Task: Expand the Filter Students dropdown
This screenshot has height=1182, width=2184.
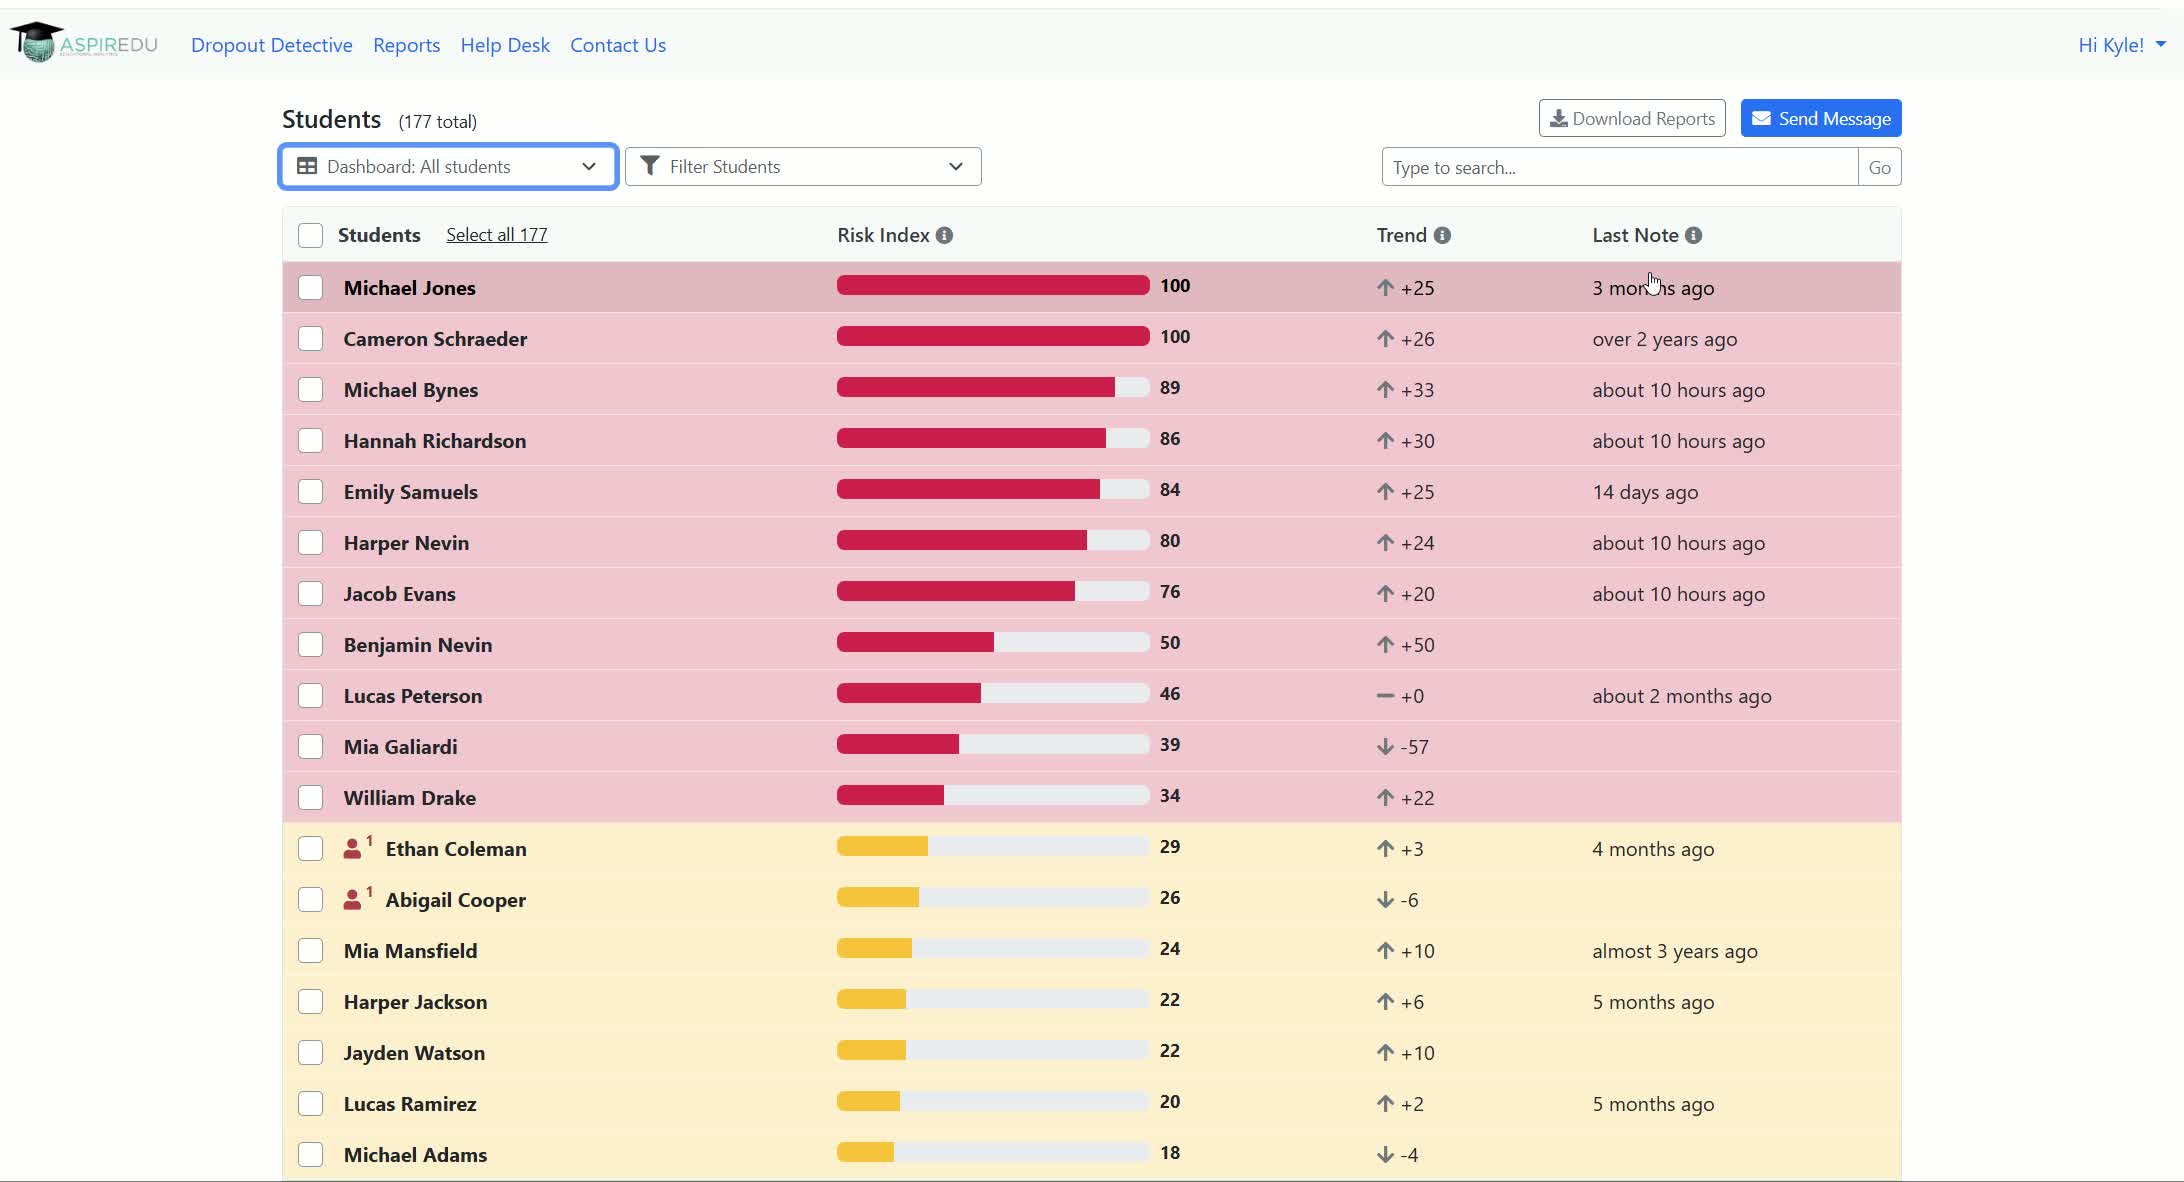Action: (803, 167)
